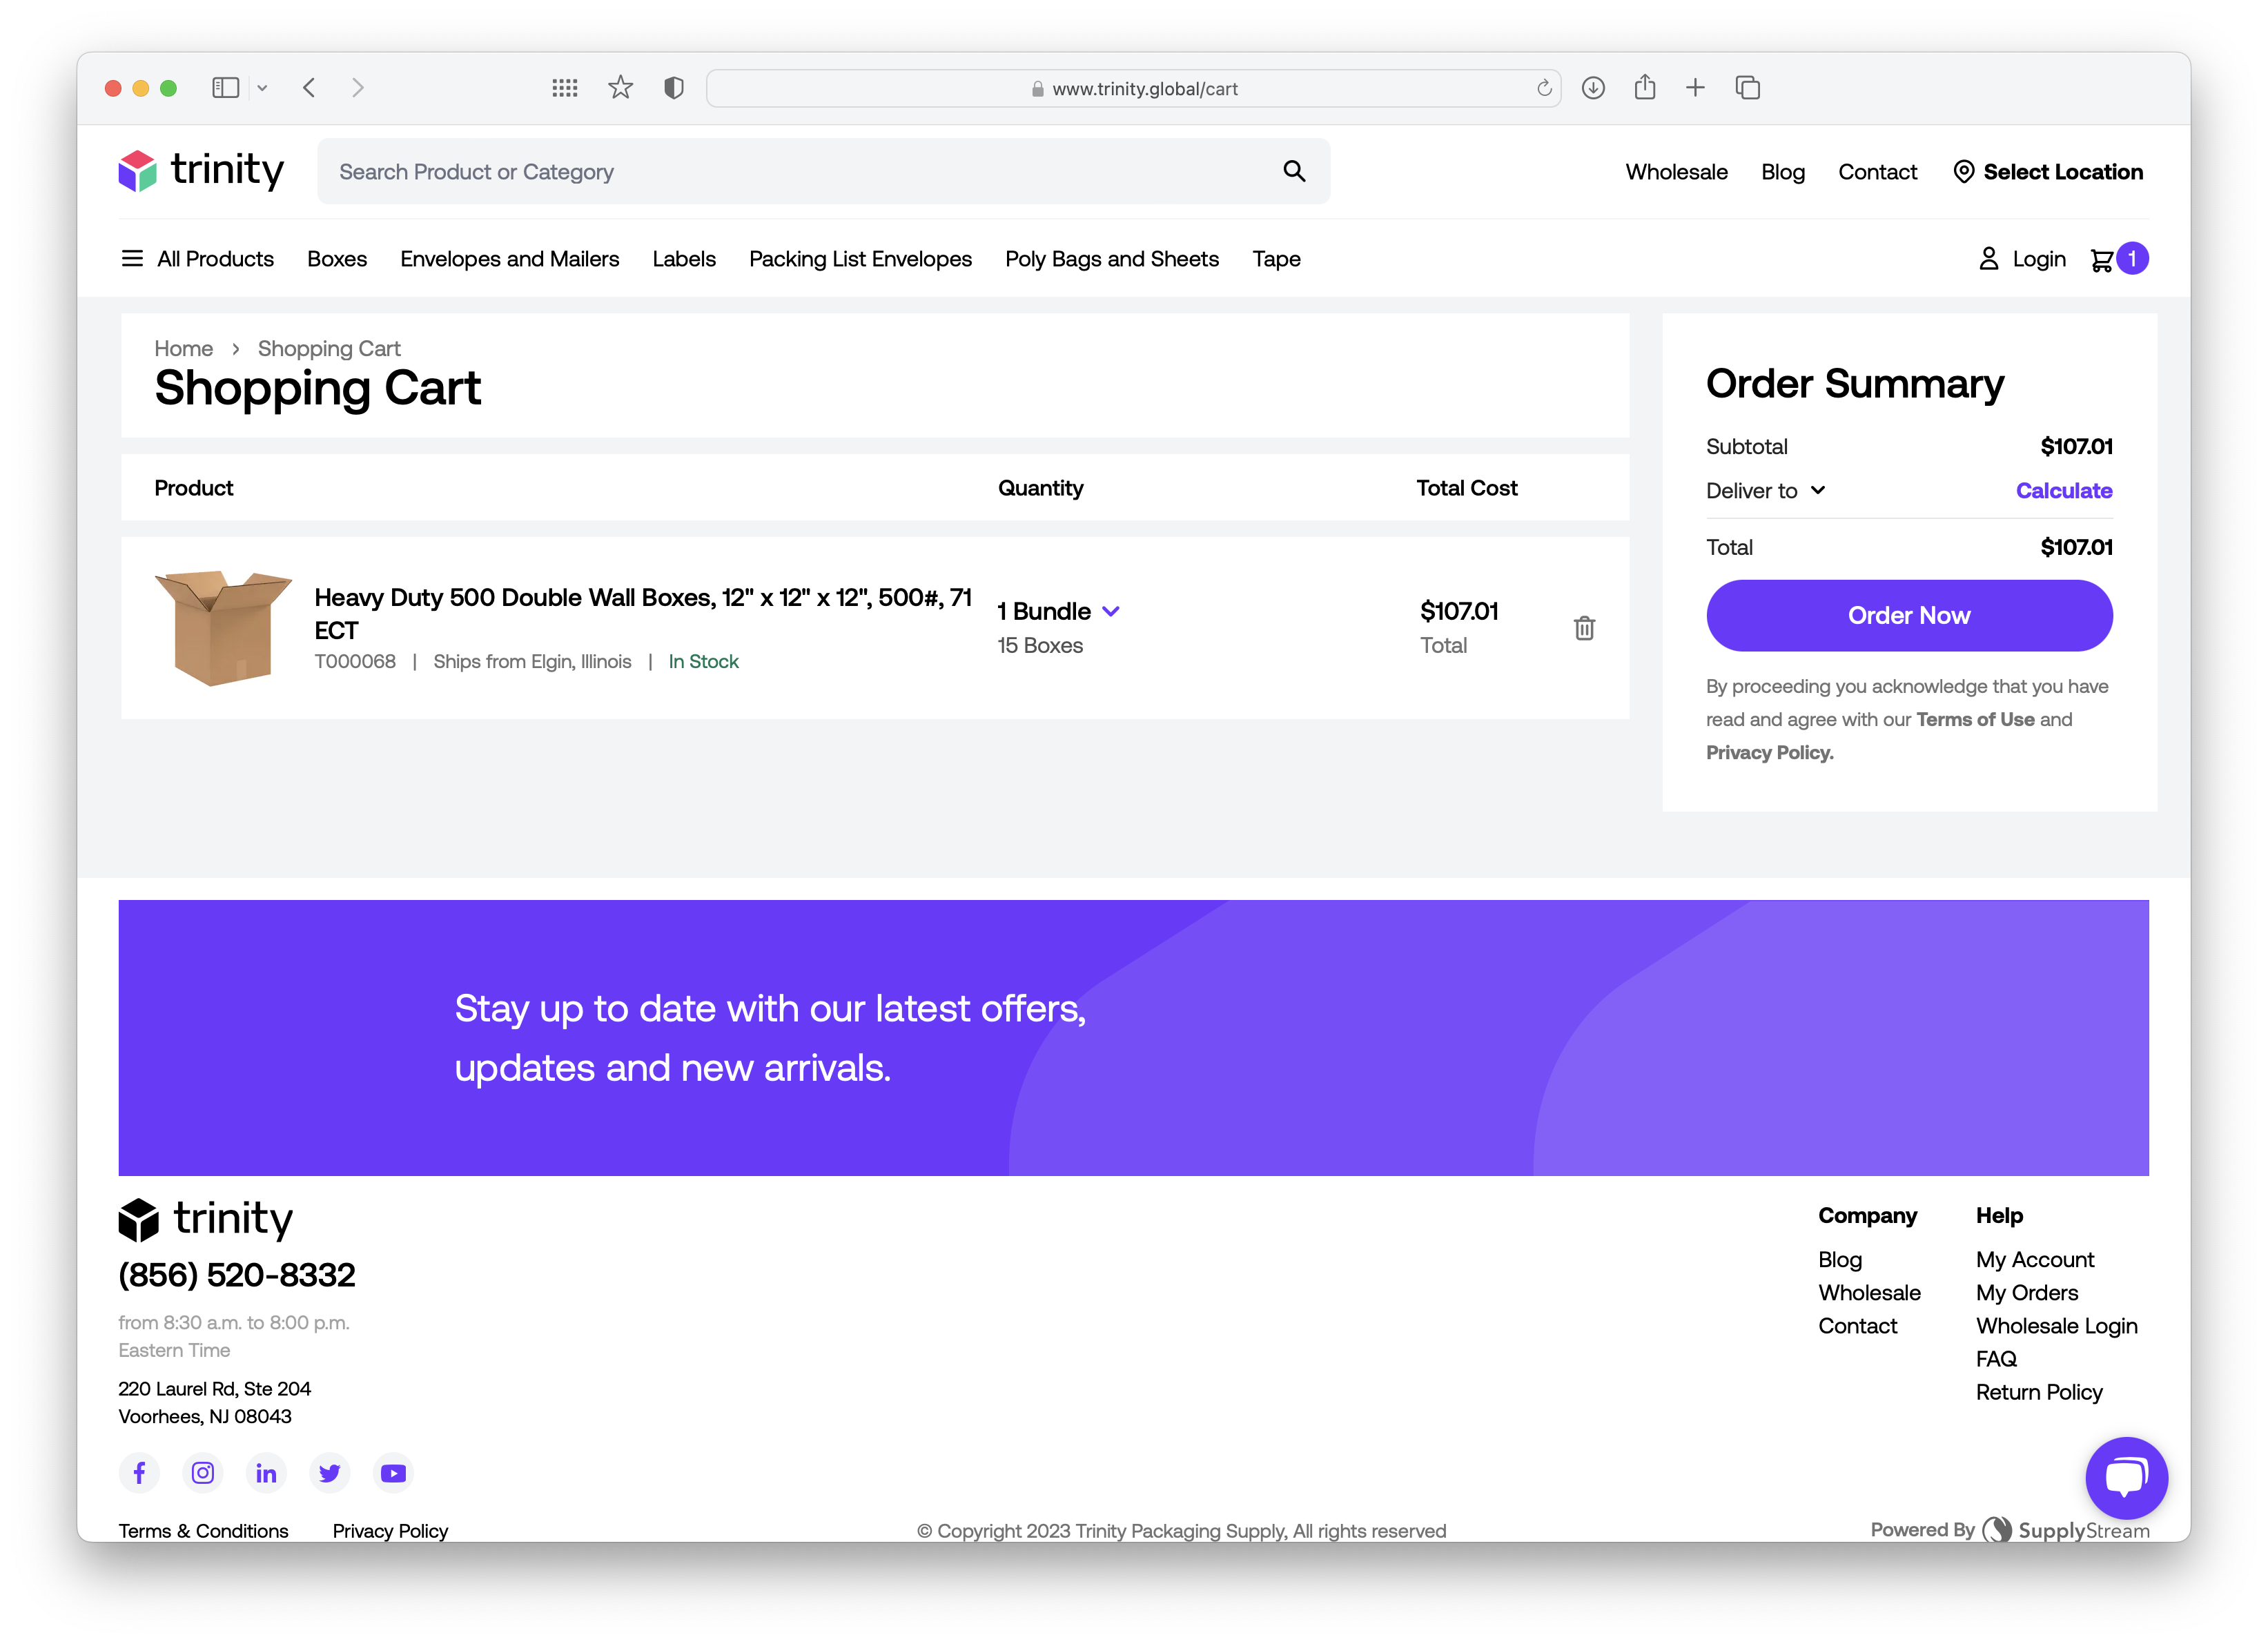The width and height of the screenshot is (2268, 1644).
Task: Open browser downloads icon
Action: point(1593,88)
